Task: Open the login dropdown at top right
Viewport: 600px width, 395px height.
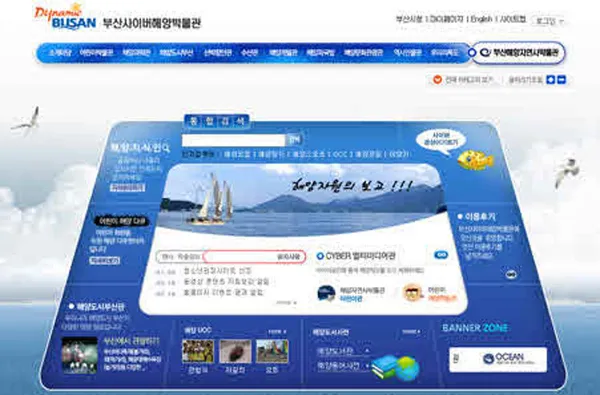Action: [549, 21]
